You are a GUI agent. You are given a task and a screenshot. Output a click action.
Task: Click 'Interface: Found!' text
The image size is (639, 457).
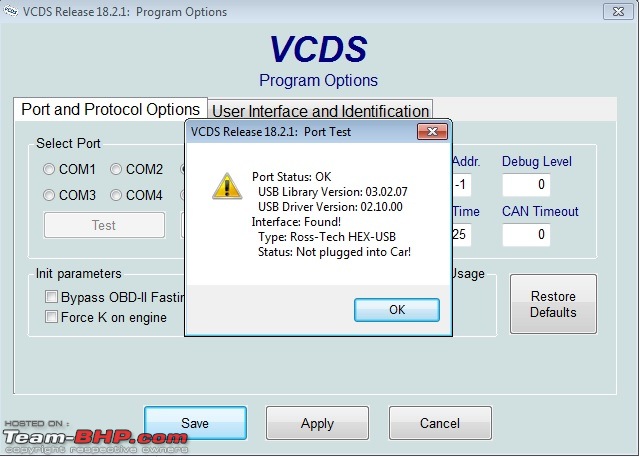pyautogui.click(x=296, y=222)
